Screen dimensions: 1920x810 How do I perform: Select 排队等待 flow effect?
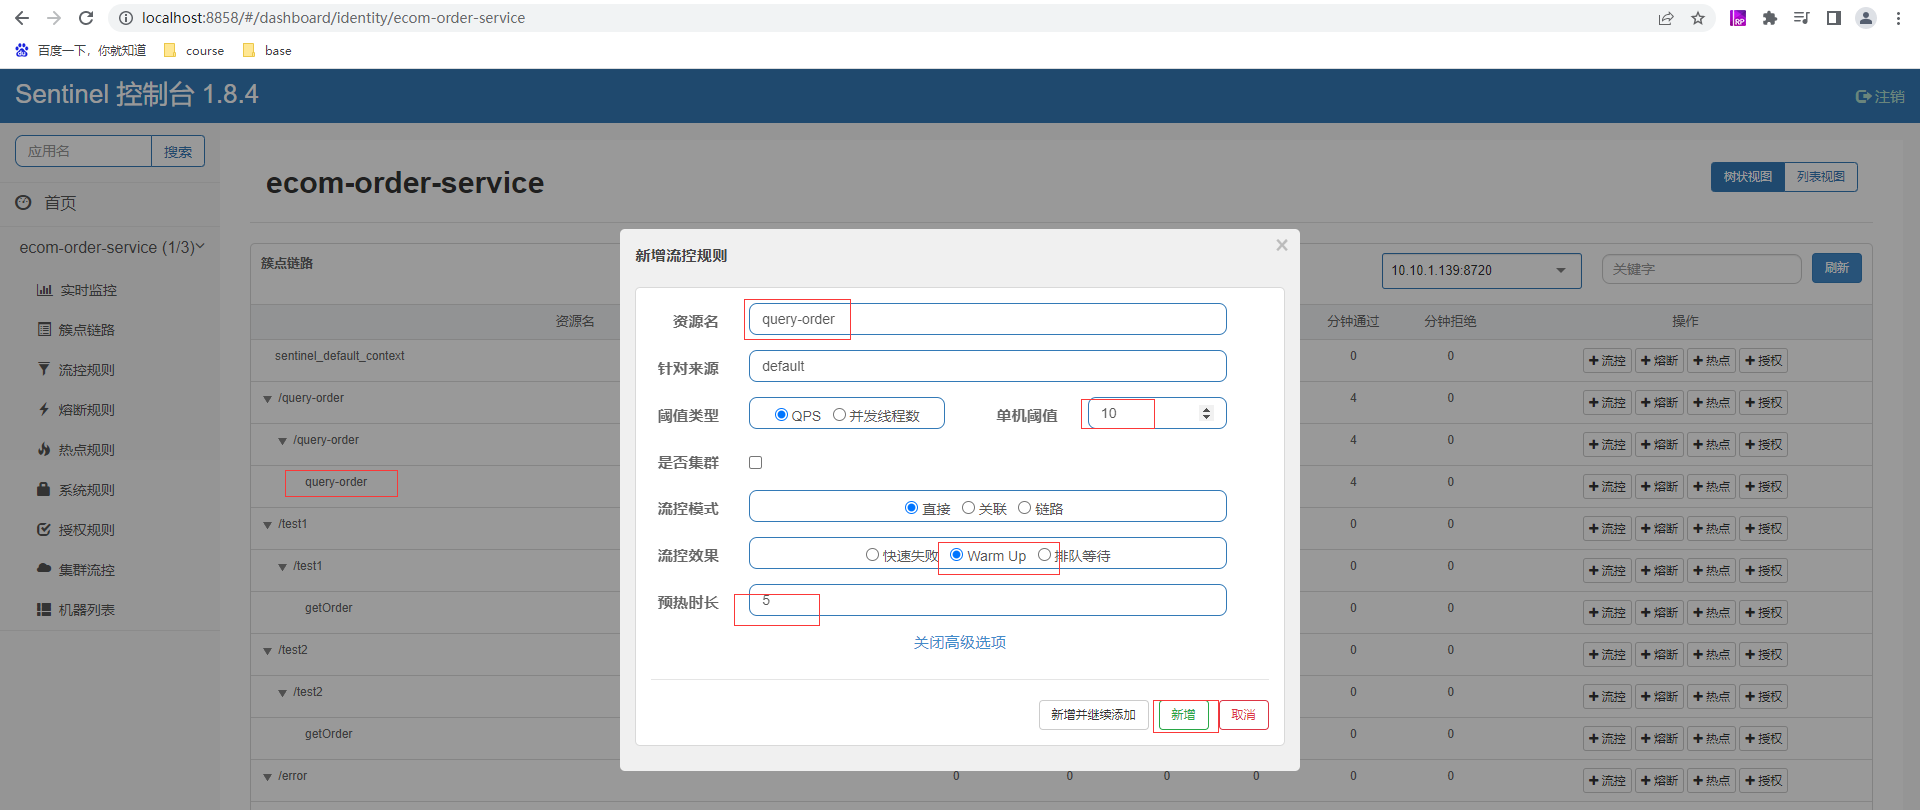coord(1044,555)
